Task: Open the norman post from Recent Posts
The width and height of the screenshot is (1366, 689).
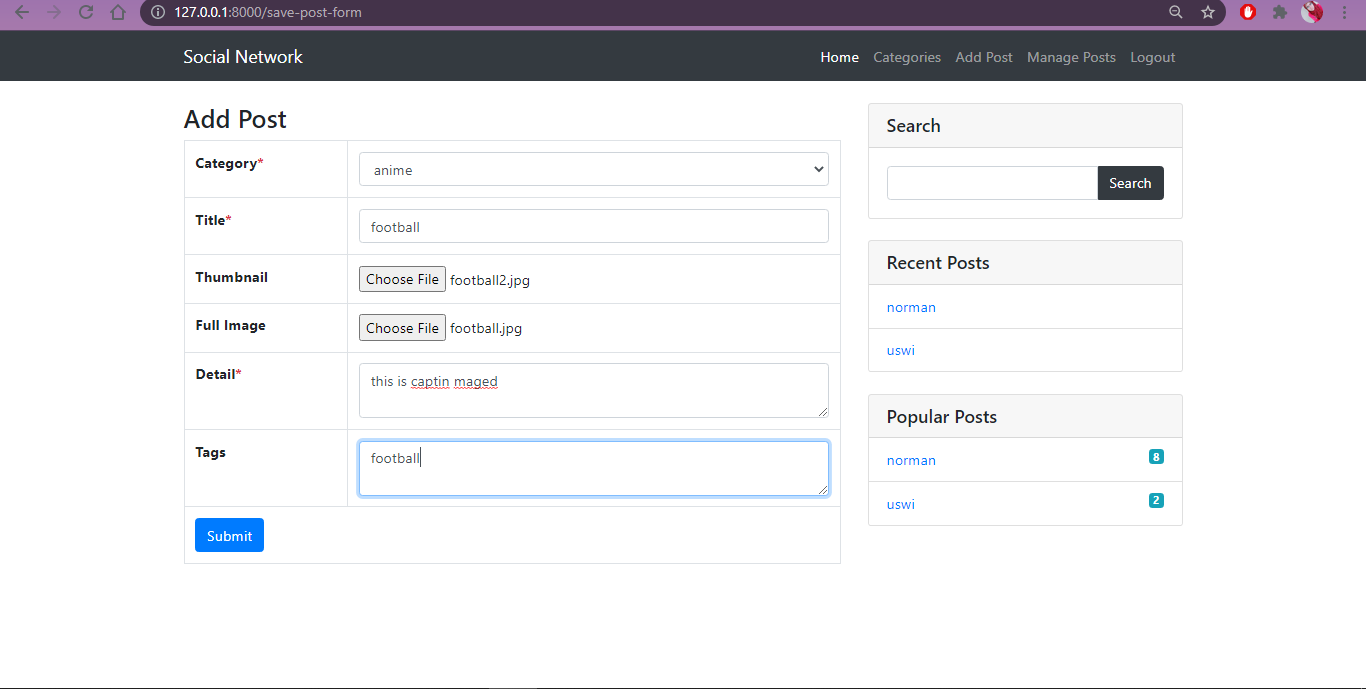Action: tap(911, 307)
